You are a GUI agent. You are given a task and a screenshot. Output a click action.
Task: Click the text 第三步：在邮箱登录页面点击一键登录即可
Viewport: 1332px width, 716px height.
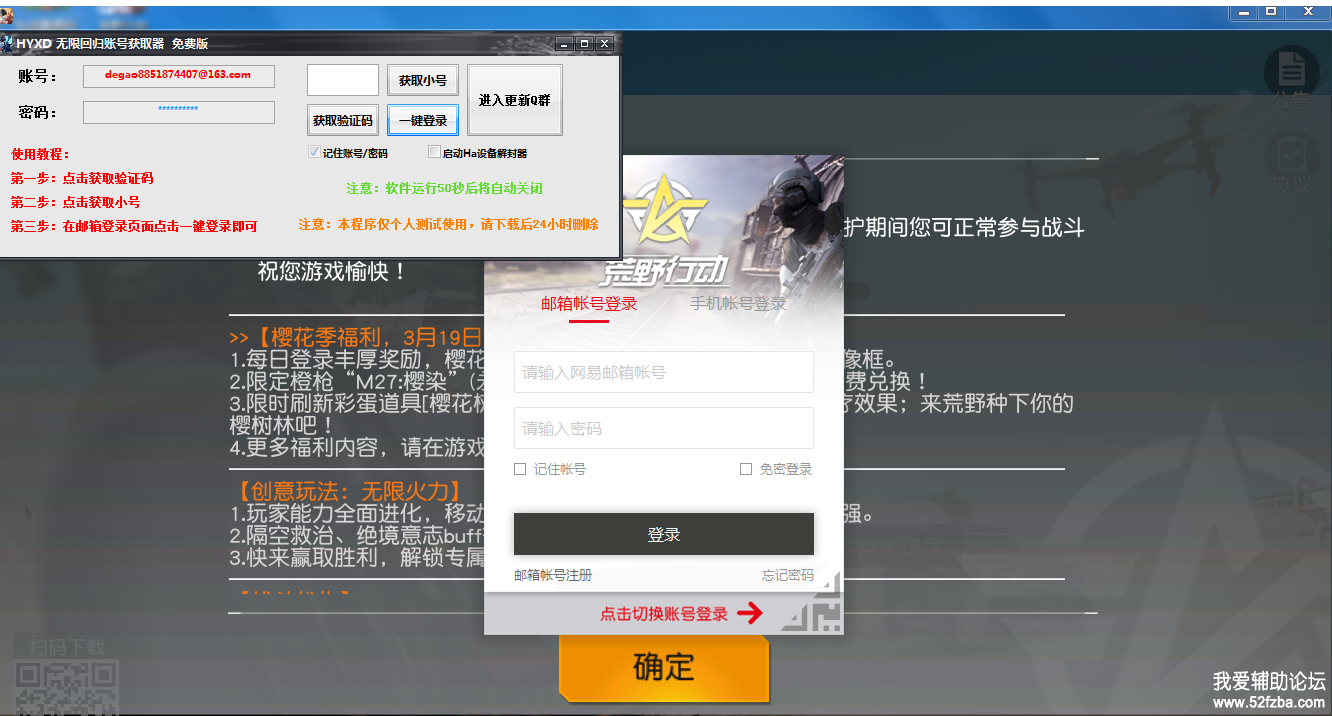(134, 226)
